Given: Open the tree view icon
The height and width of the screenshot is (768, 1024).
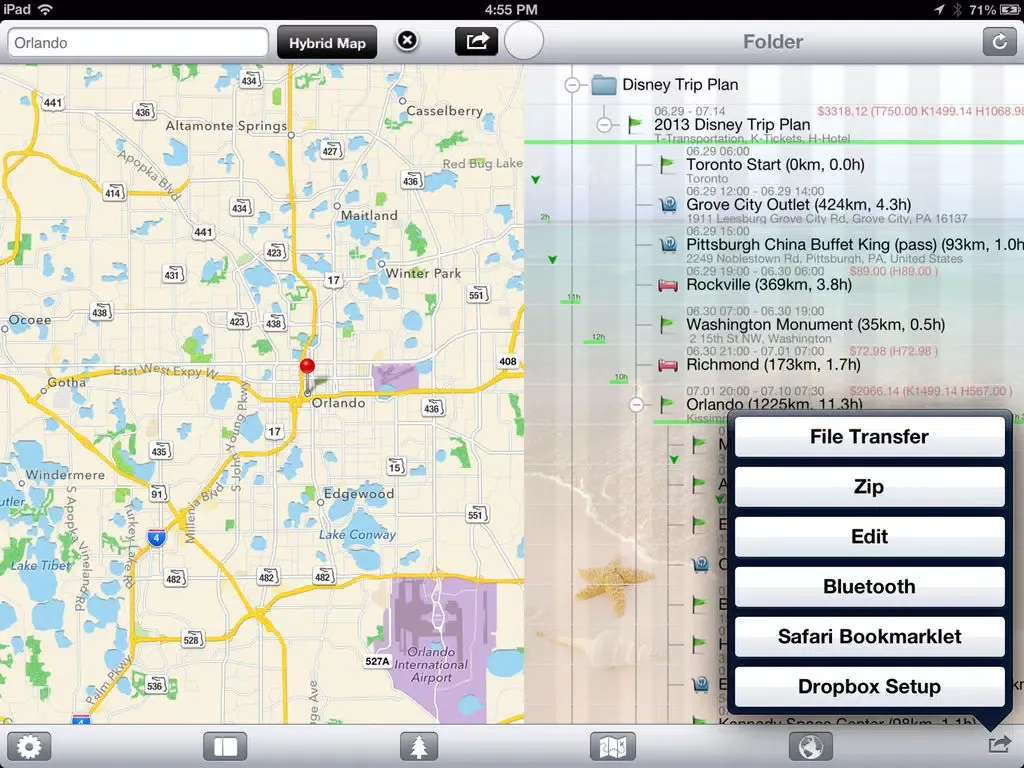Looking at the screenshot, I should (419, 746).
